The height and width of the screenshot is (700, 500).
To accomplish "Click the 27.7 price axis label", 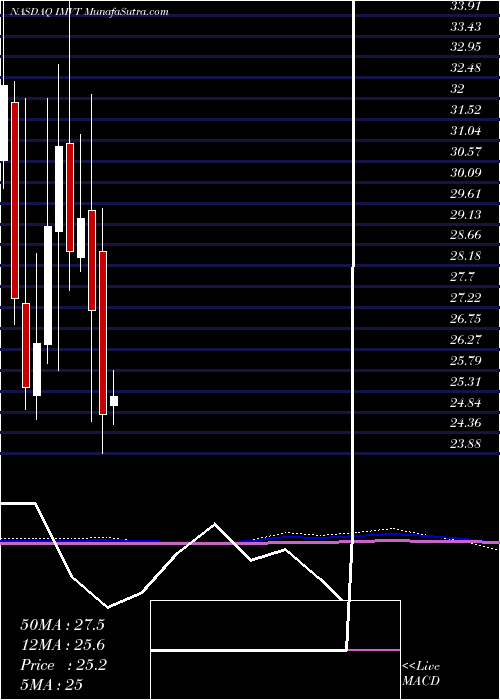I will click(462, 276).
